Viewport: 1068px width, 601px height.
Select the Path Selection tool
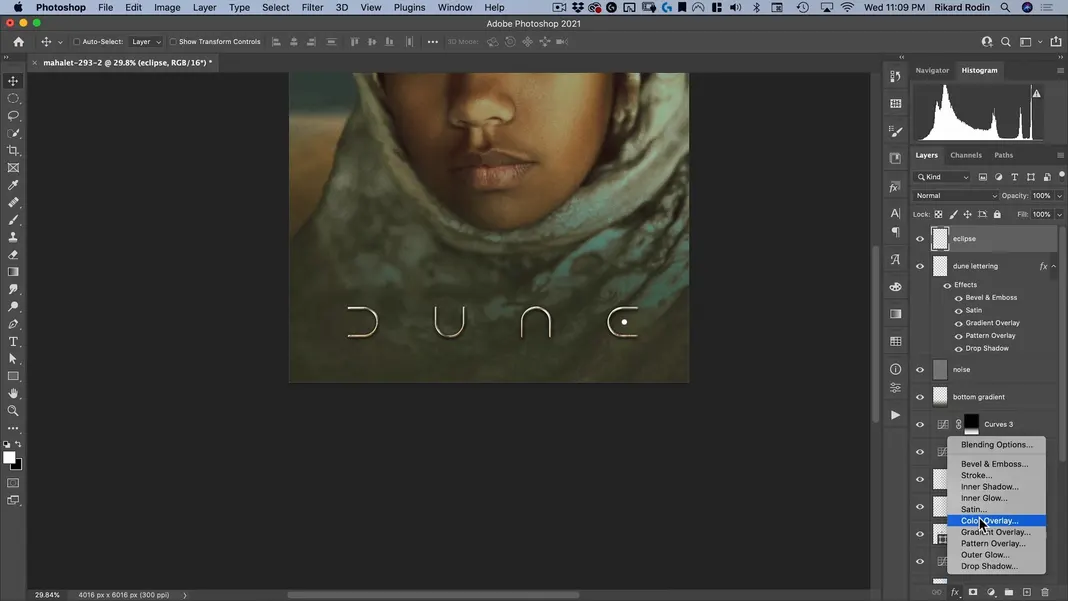coord(13,359)
